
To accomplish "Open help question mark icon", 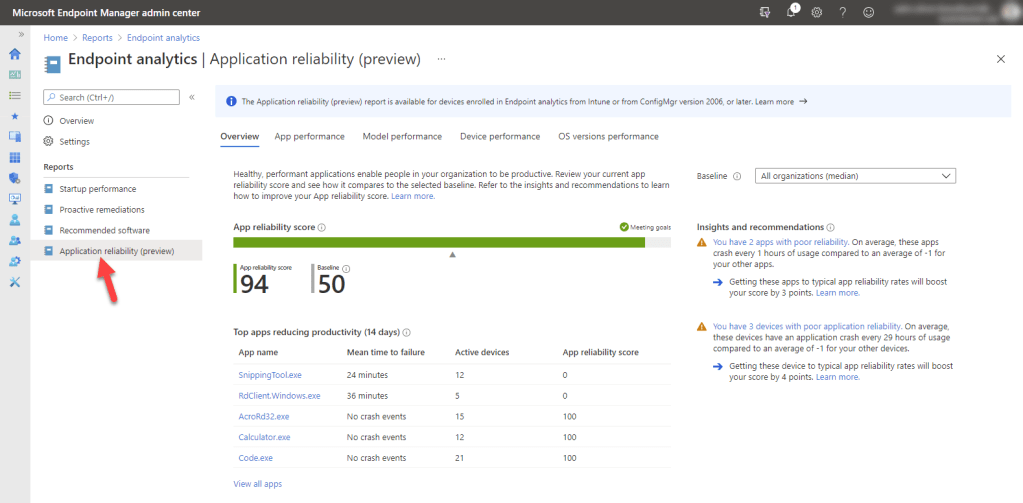I will tap(842, 12).
